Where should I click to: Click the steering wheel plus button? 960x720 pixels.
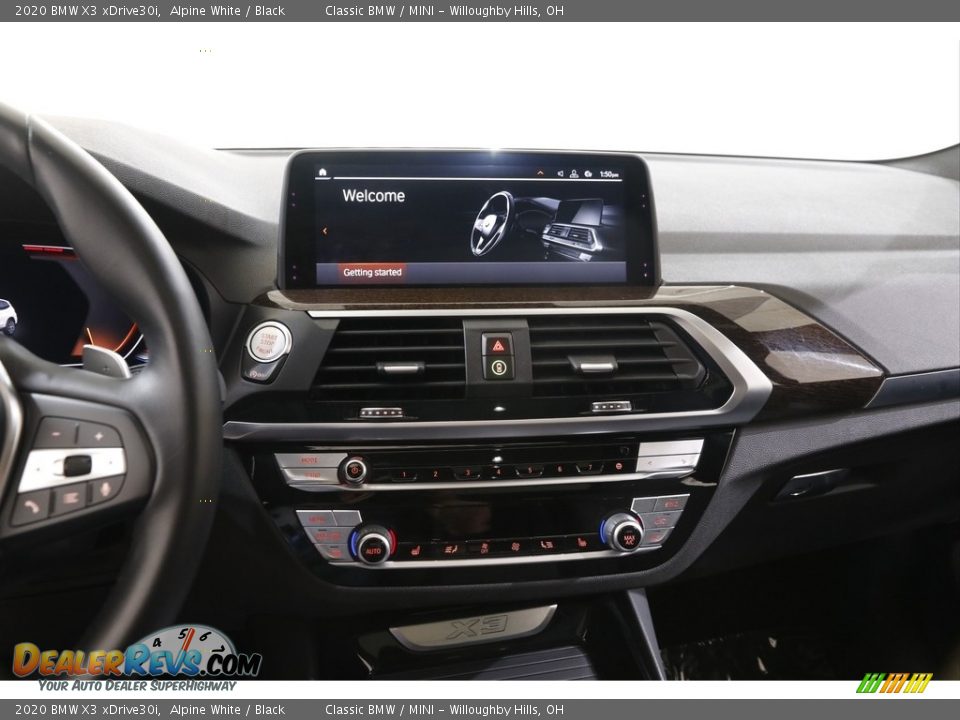click(99, 436)
